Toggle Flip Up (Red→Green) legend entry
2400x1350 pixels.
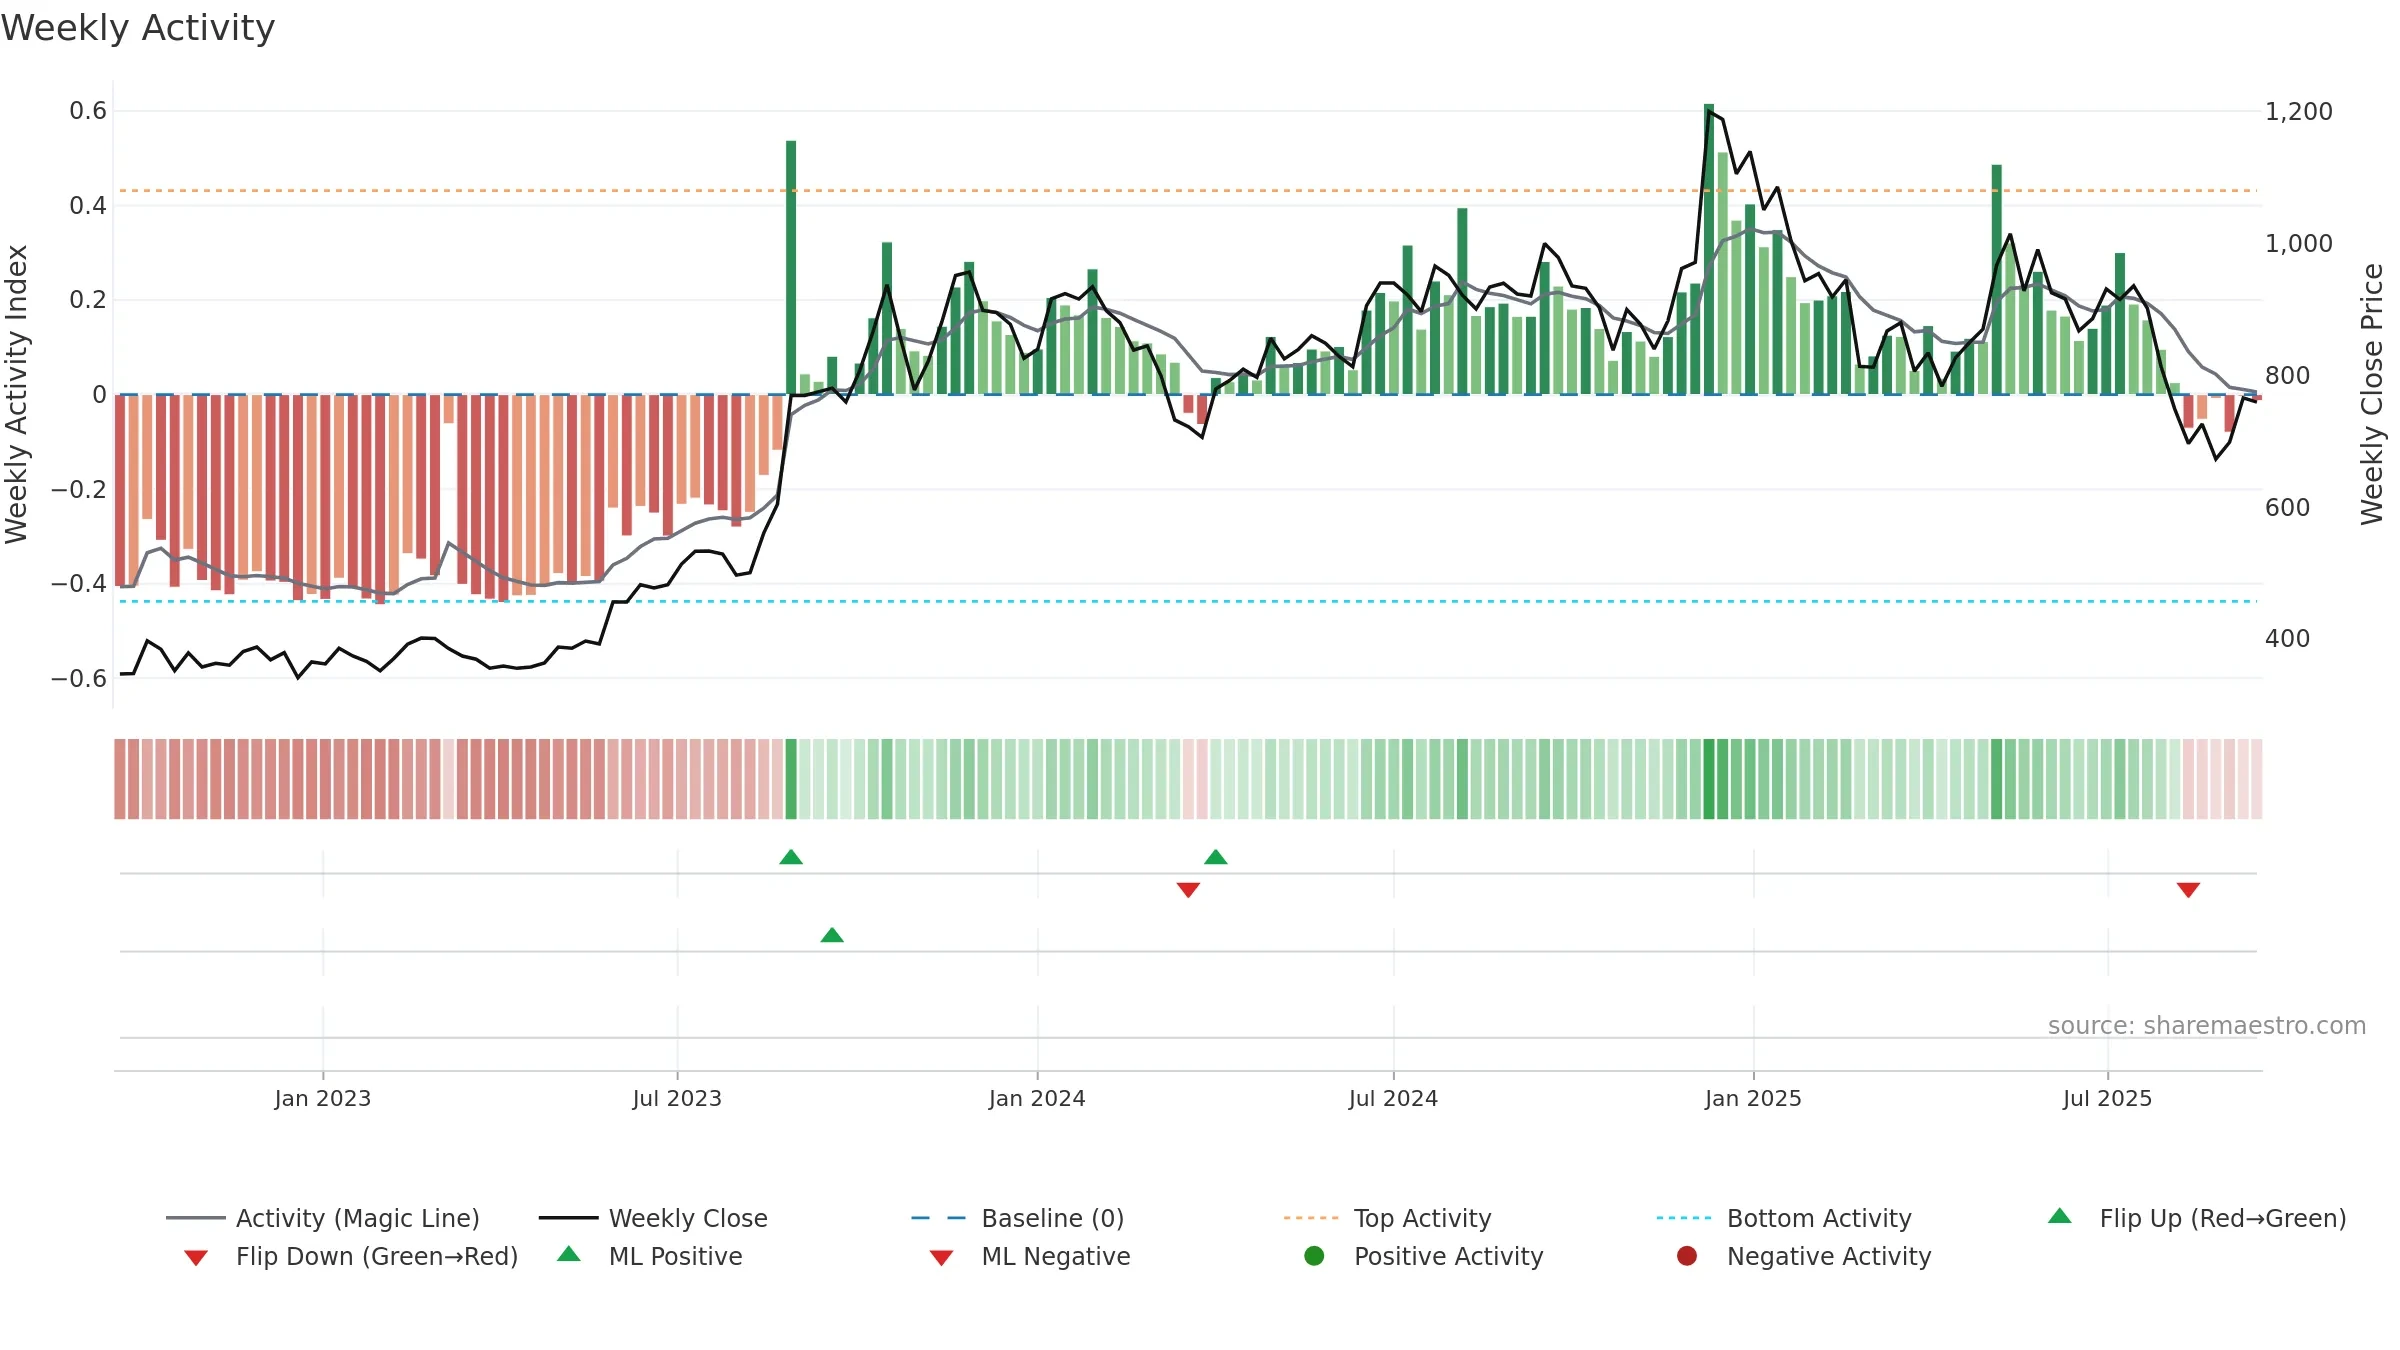tap(2196, 1218)
